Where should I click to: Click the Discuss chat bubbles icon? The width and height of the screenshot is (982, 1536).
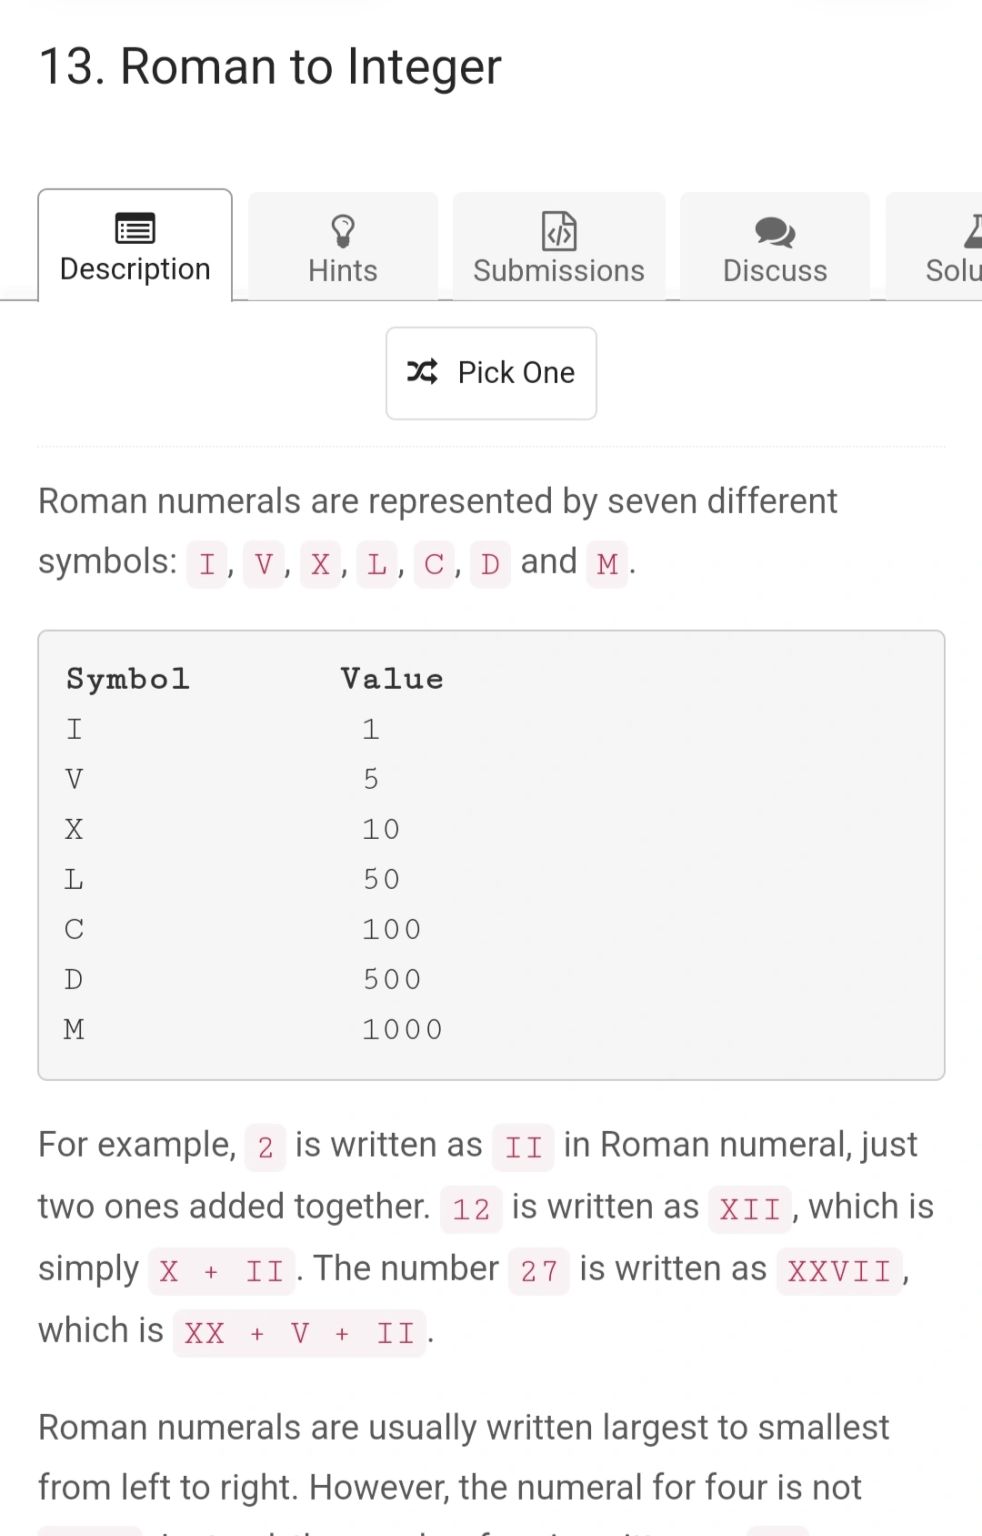pyautogui.click(x=775, y=233)
